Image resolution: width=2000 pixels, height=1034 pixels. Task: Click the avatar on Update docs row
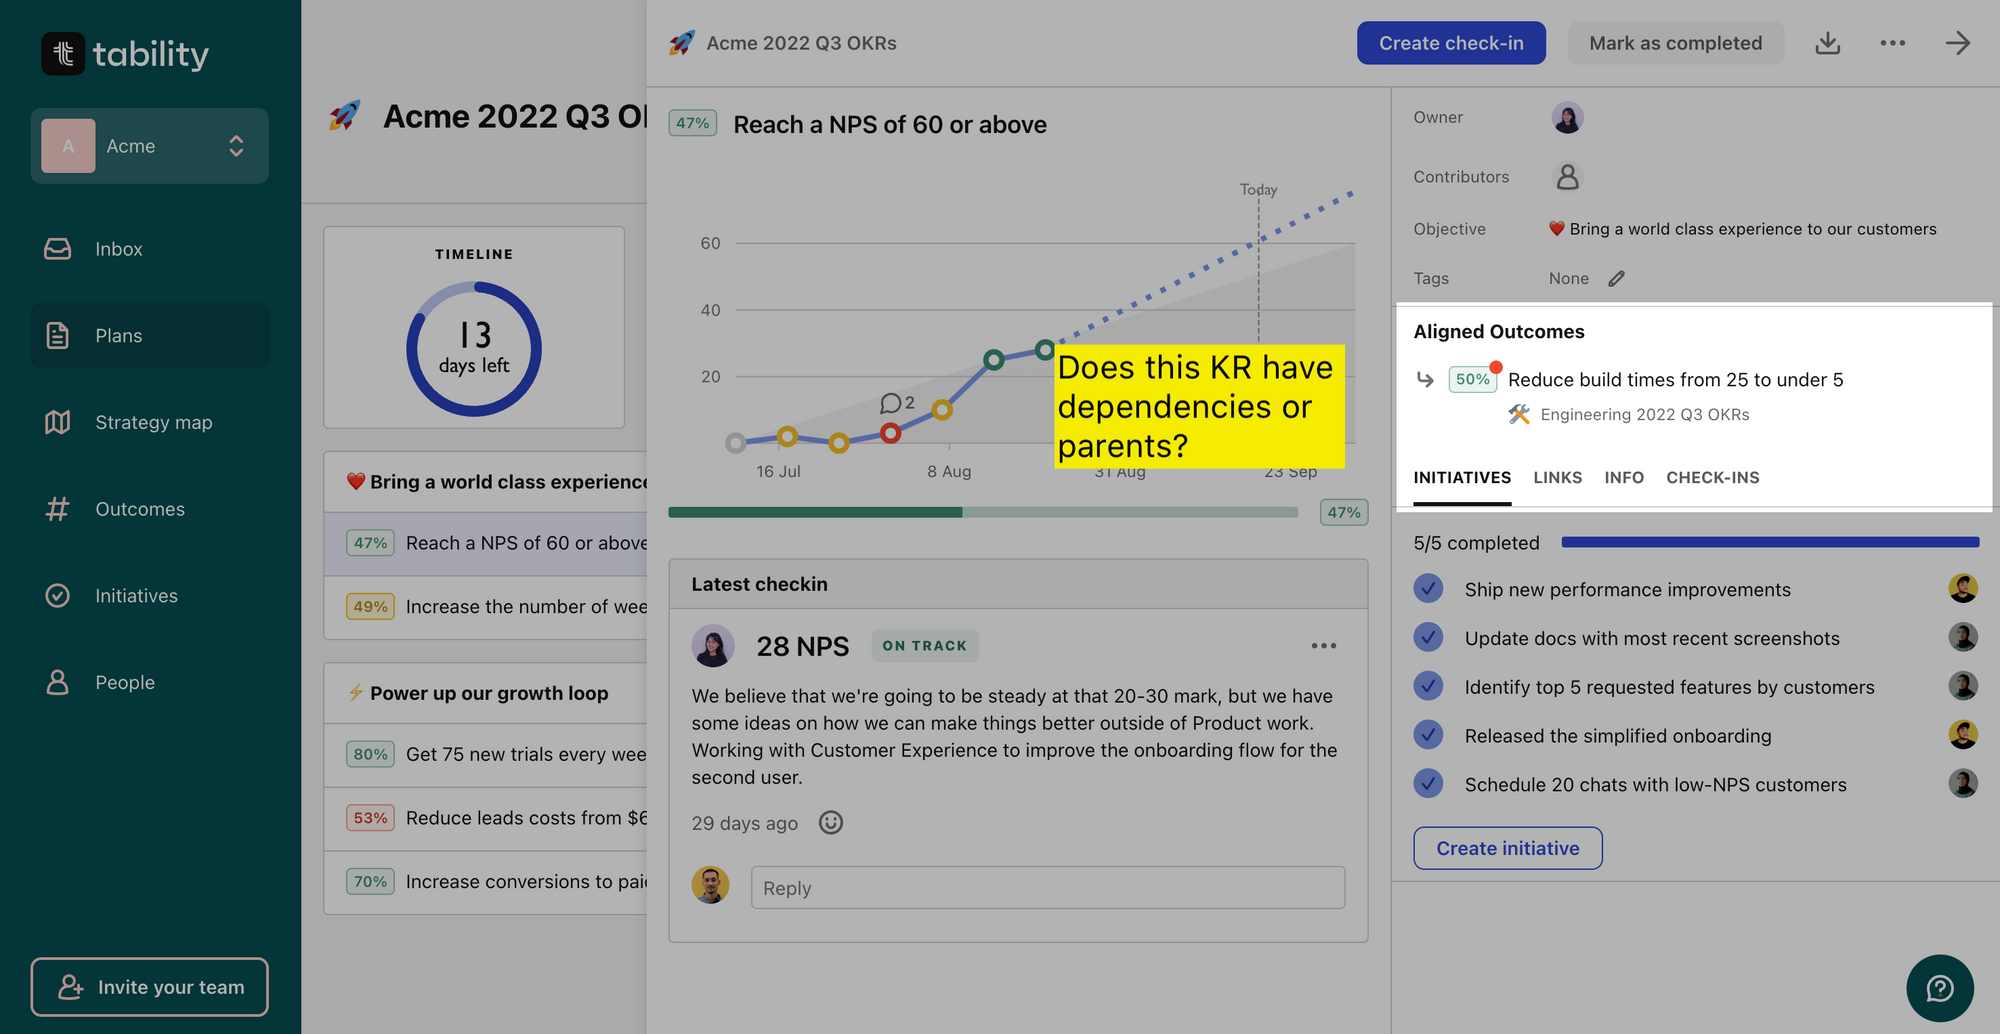tap(1963, 637)
